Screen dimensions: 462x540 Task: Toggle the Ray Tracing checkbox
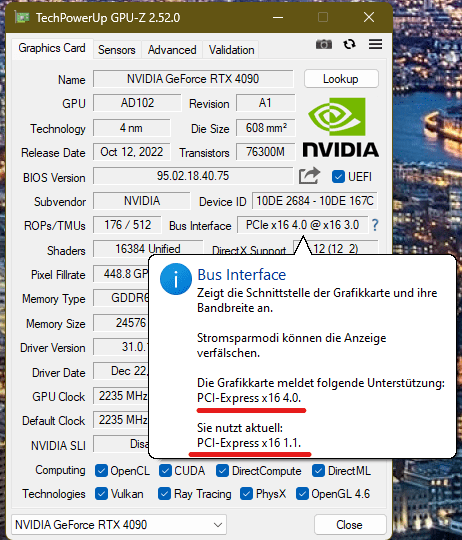tap(164, 494)
